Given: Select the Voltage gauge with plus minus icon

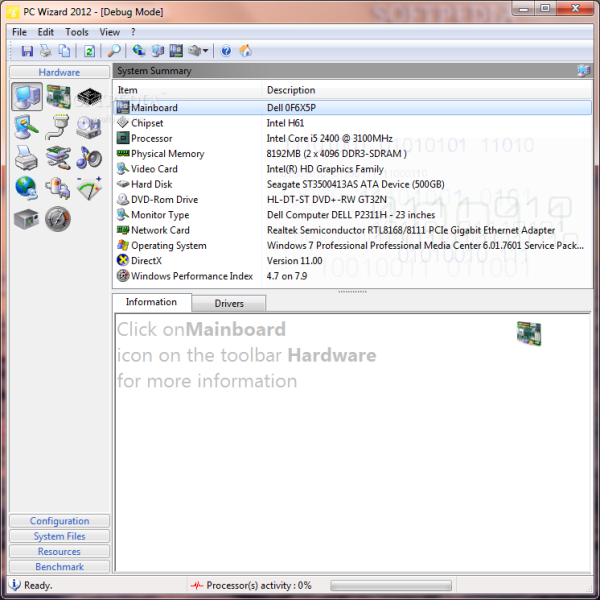Looking at the screenshot, I should click(x=89, y=188).
